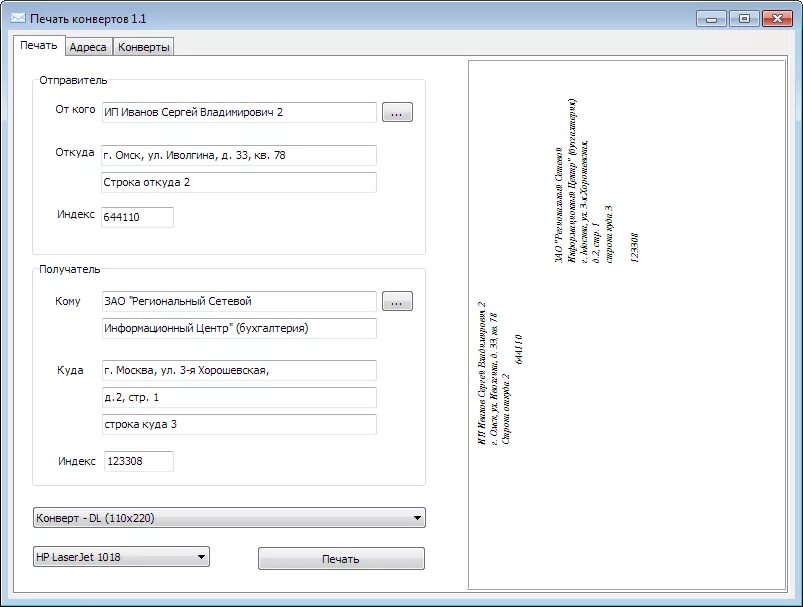The image size is (803, 607).
Task: Focus the Откуда first address line field
Action: pos(239,155)
